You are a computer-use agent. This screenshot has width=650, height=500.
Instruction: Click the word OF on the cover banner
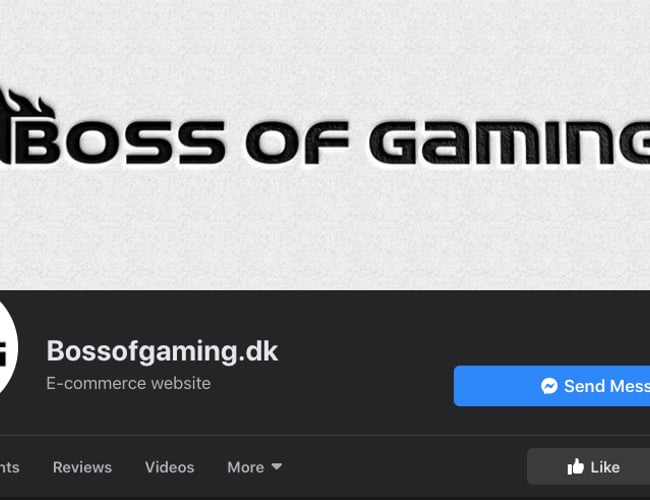(x=297, y=142)
